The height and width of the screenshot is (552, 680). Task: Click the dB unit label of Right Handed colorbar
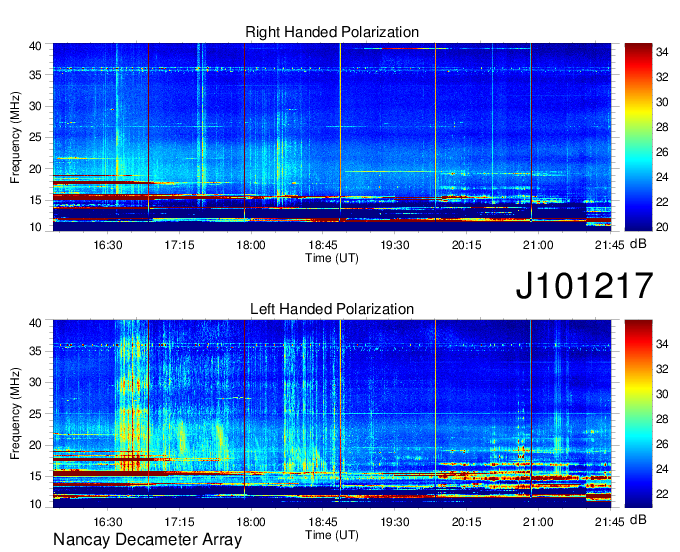638,244
